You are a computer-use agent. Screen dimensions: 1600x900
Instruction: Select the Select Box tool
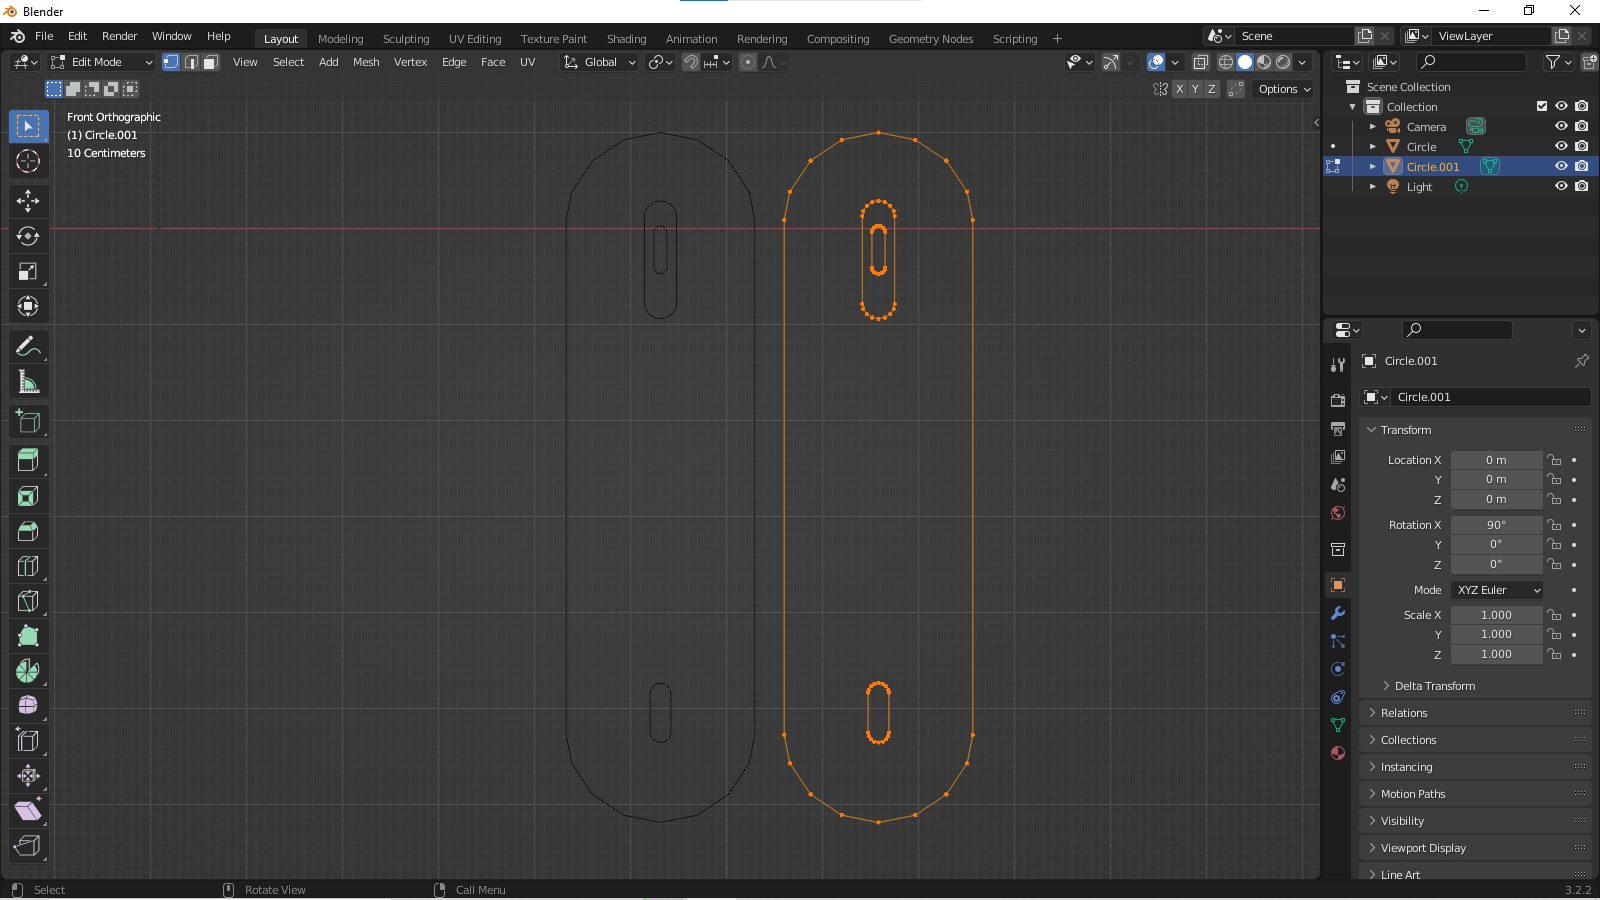tap(28, 126)
